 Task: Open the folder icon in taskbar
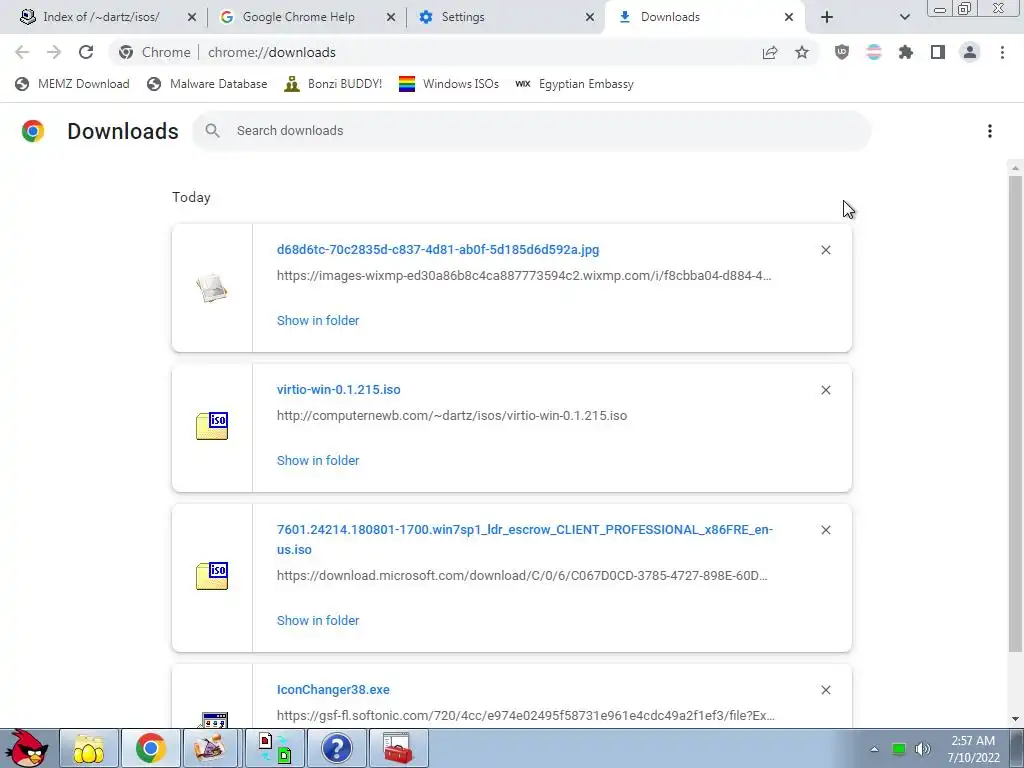[x=89, y=748]
